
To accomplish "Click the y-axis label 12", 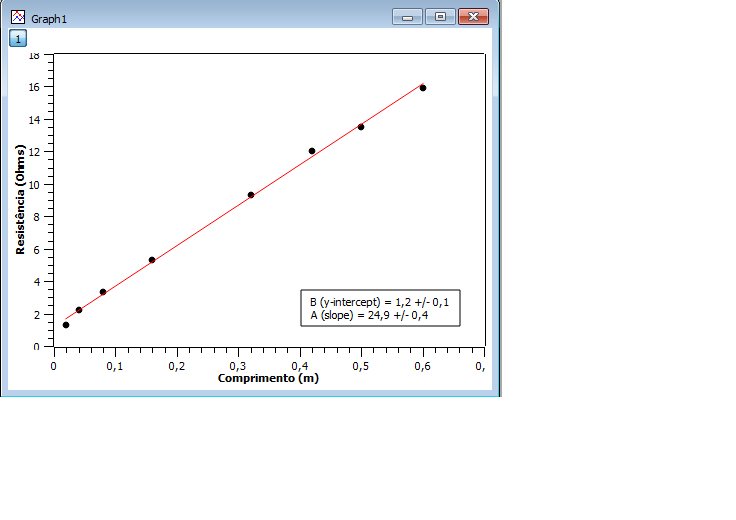I will (x=34, y=152).
